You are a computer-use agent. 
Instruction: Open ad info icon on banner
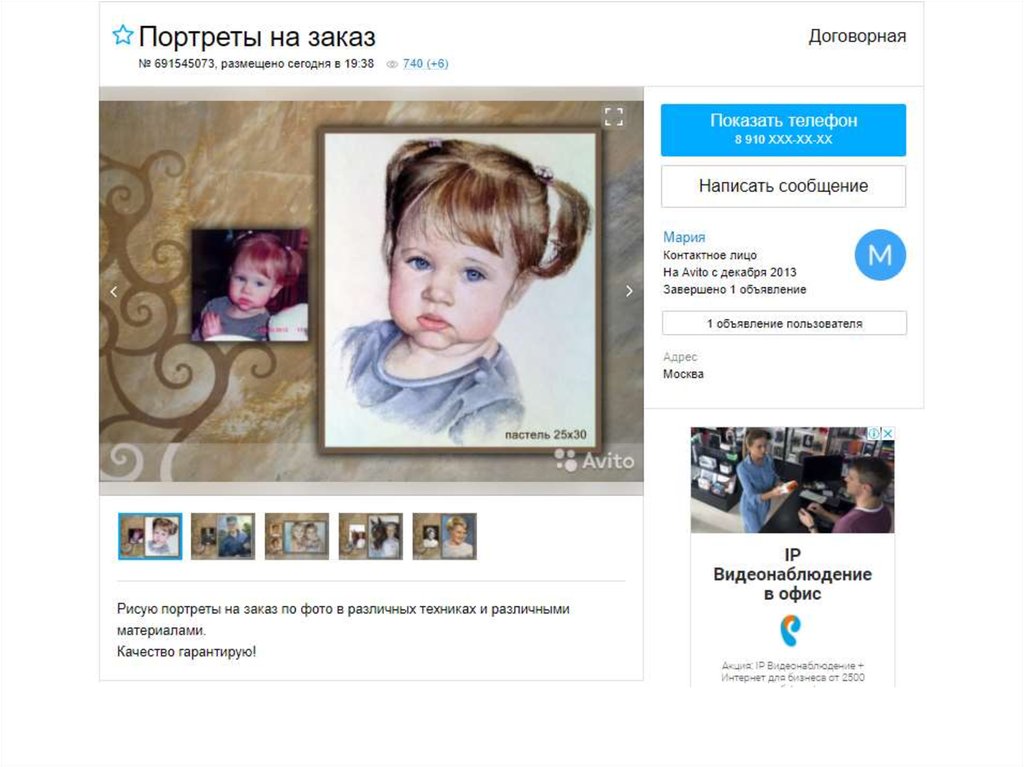coord(874,433)
